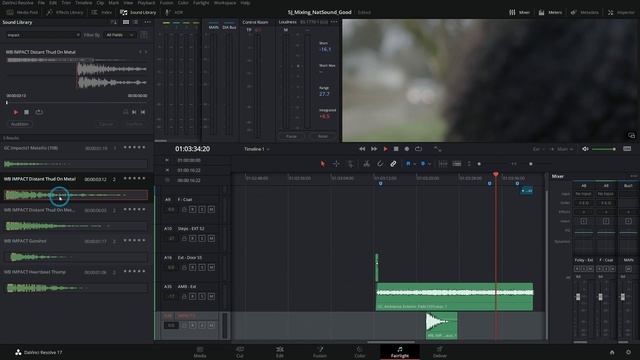Stop timeline playback
The width and height of the screenshot is (640, 360).
(396, 149)
